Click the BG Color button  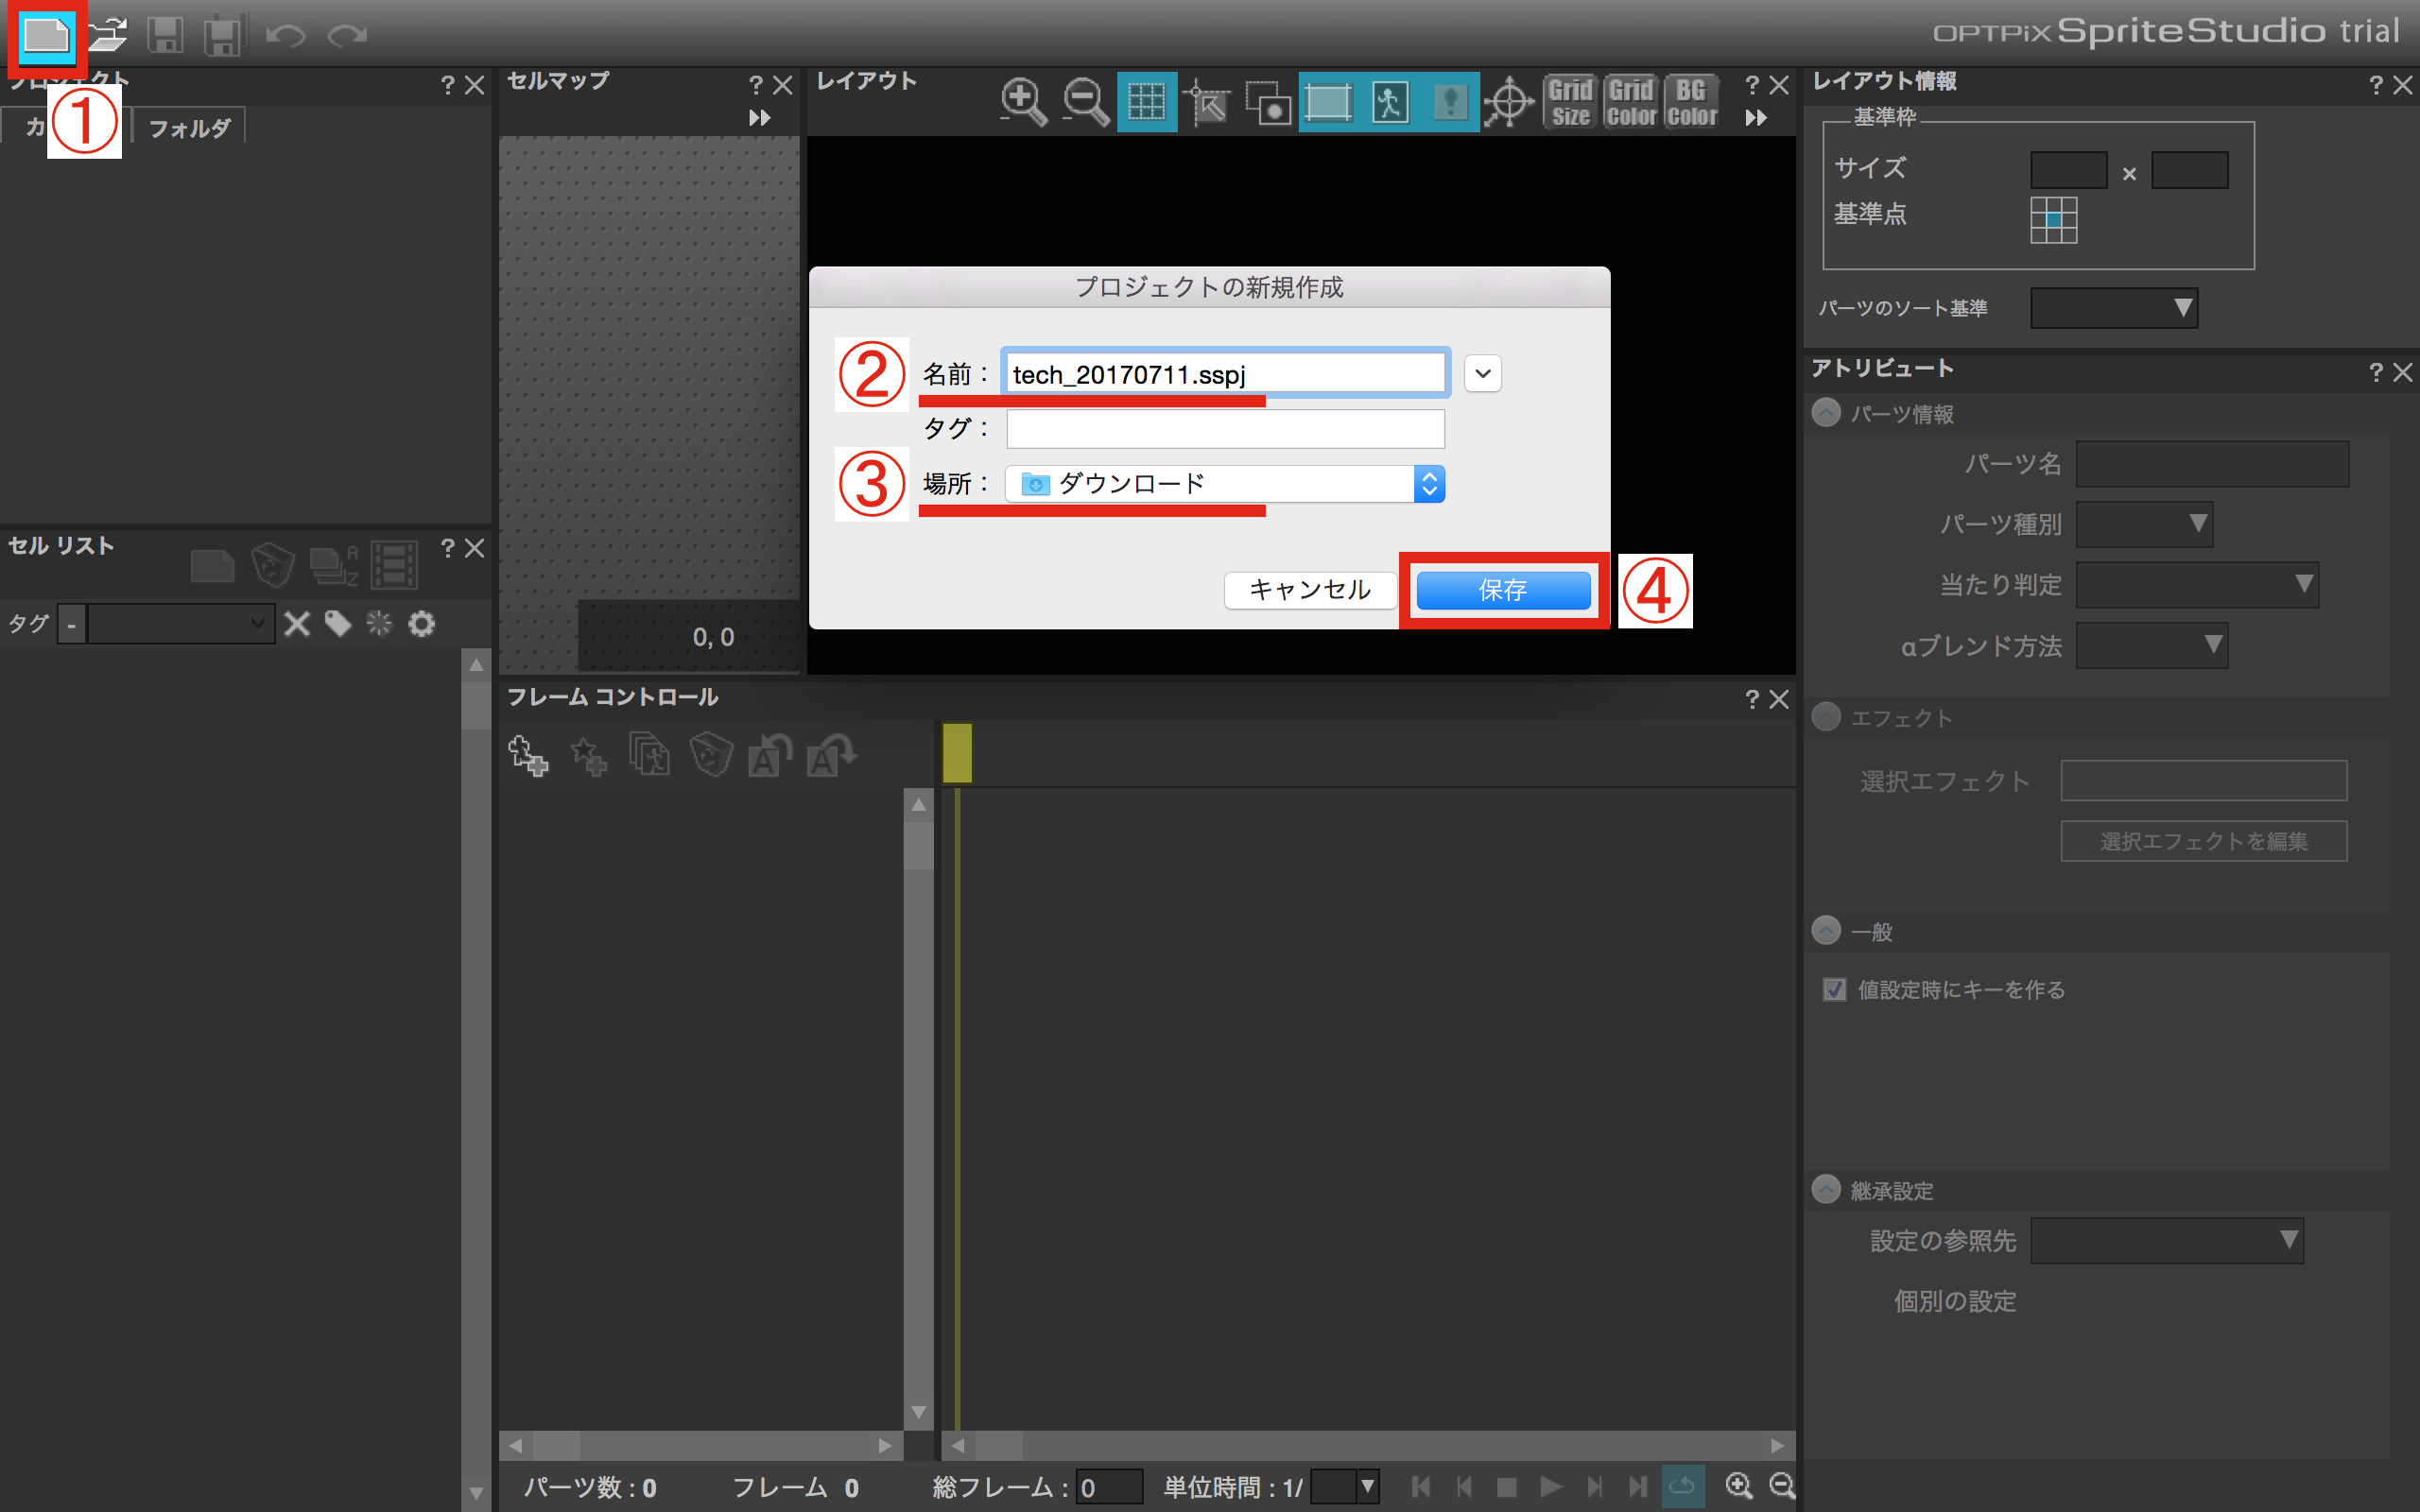(x=1691, y=102)
